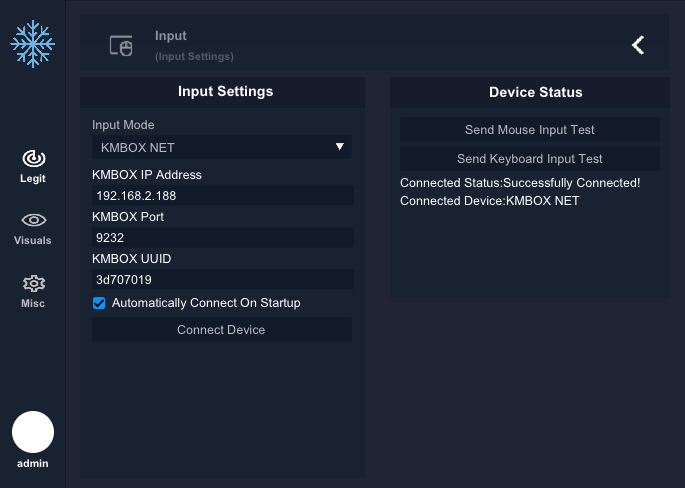Click the (Input Settings) subtitle text

pos(194,56)
